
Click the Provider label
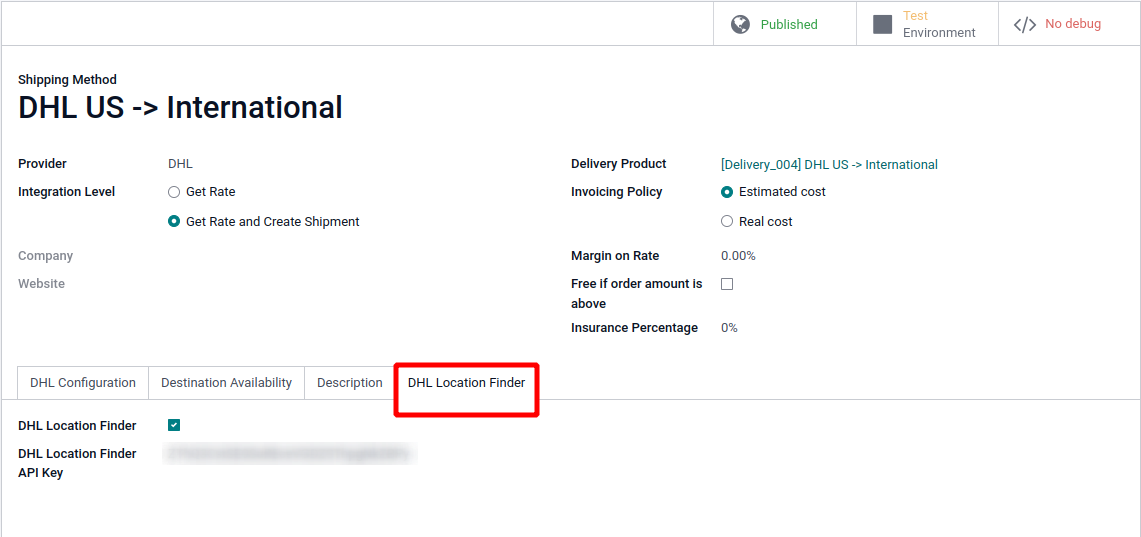pos(42,164)
